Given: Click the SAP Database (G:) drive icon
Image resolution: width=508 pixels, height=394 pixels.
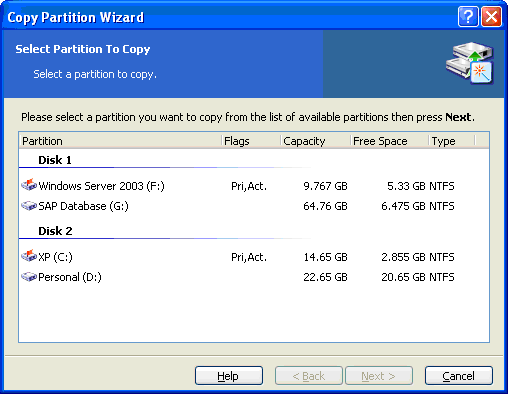Looking at the screenshot, I should 29,206.
